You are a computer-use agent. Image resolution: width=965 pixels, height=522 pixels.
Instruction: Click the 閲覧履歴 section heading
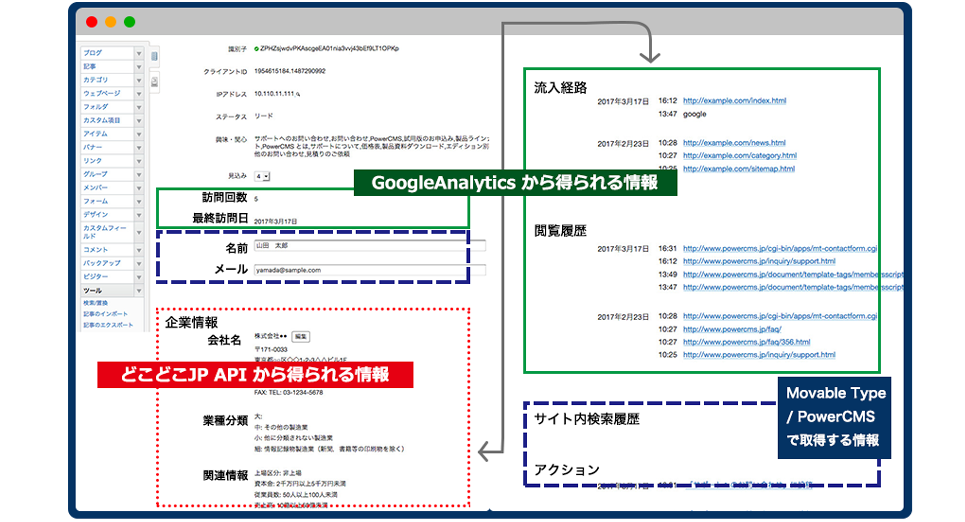click(x=560, y=231)
